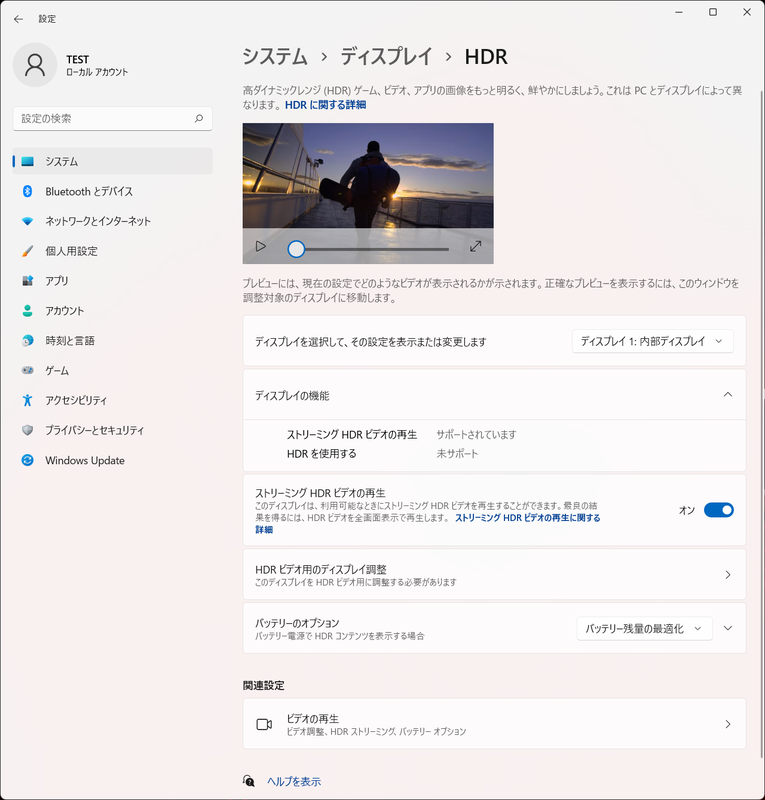Play the HDR preview video
This screenshot has height=800, width=765.
point(261,246)
